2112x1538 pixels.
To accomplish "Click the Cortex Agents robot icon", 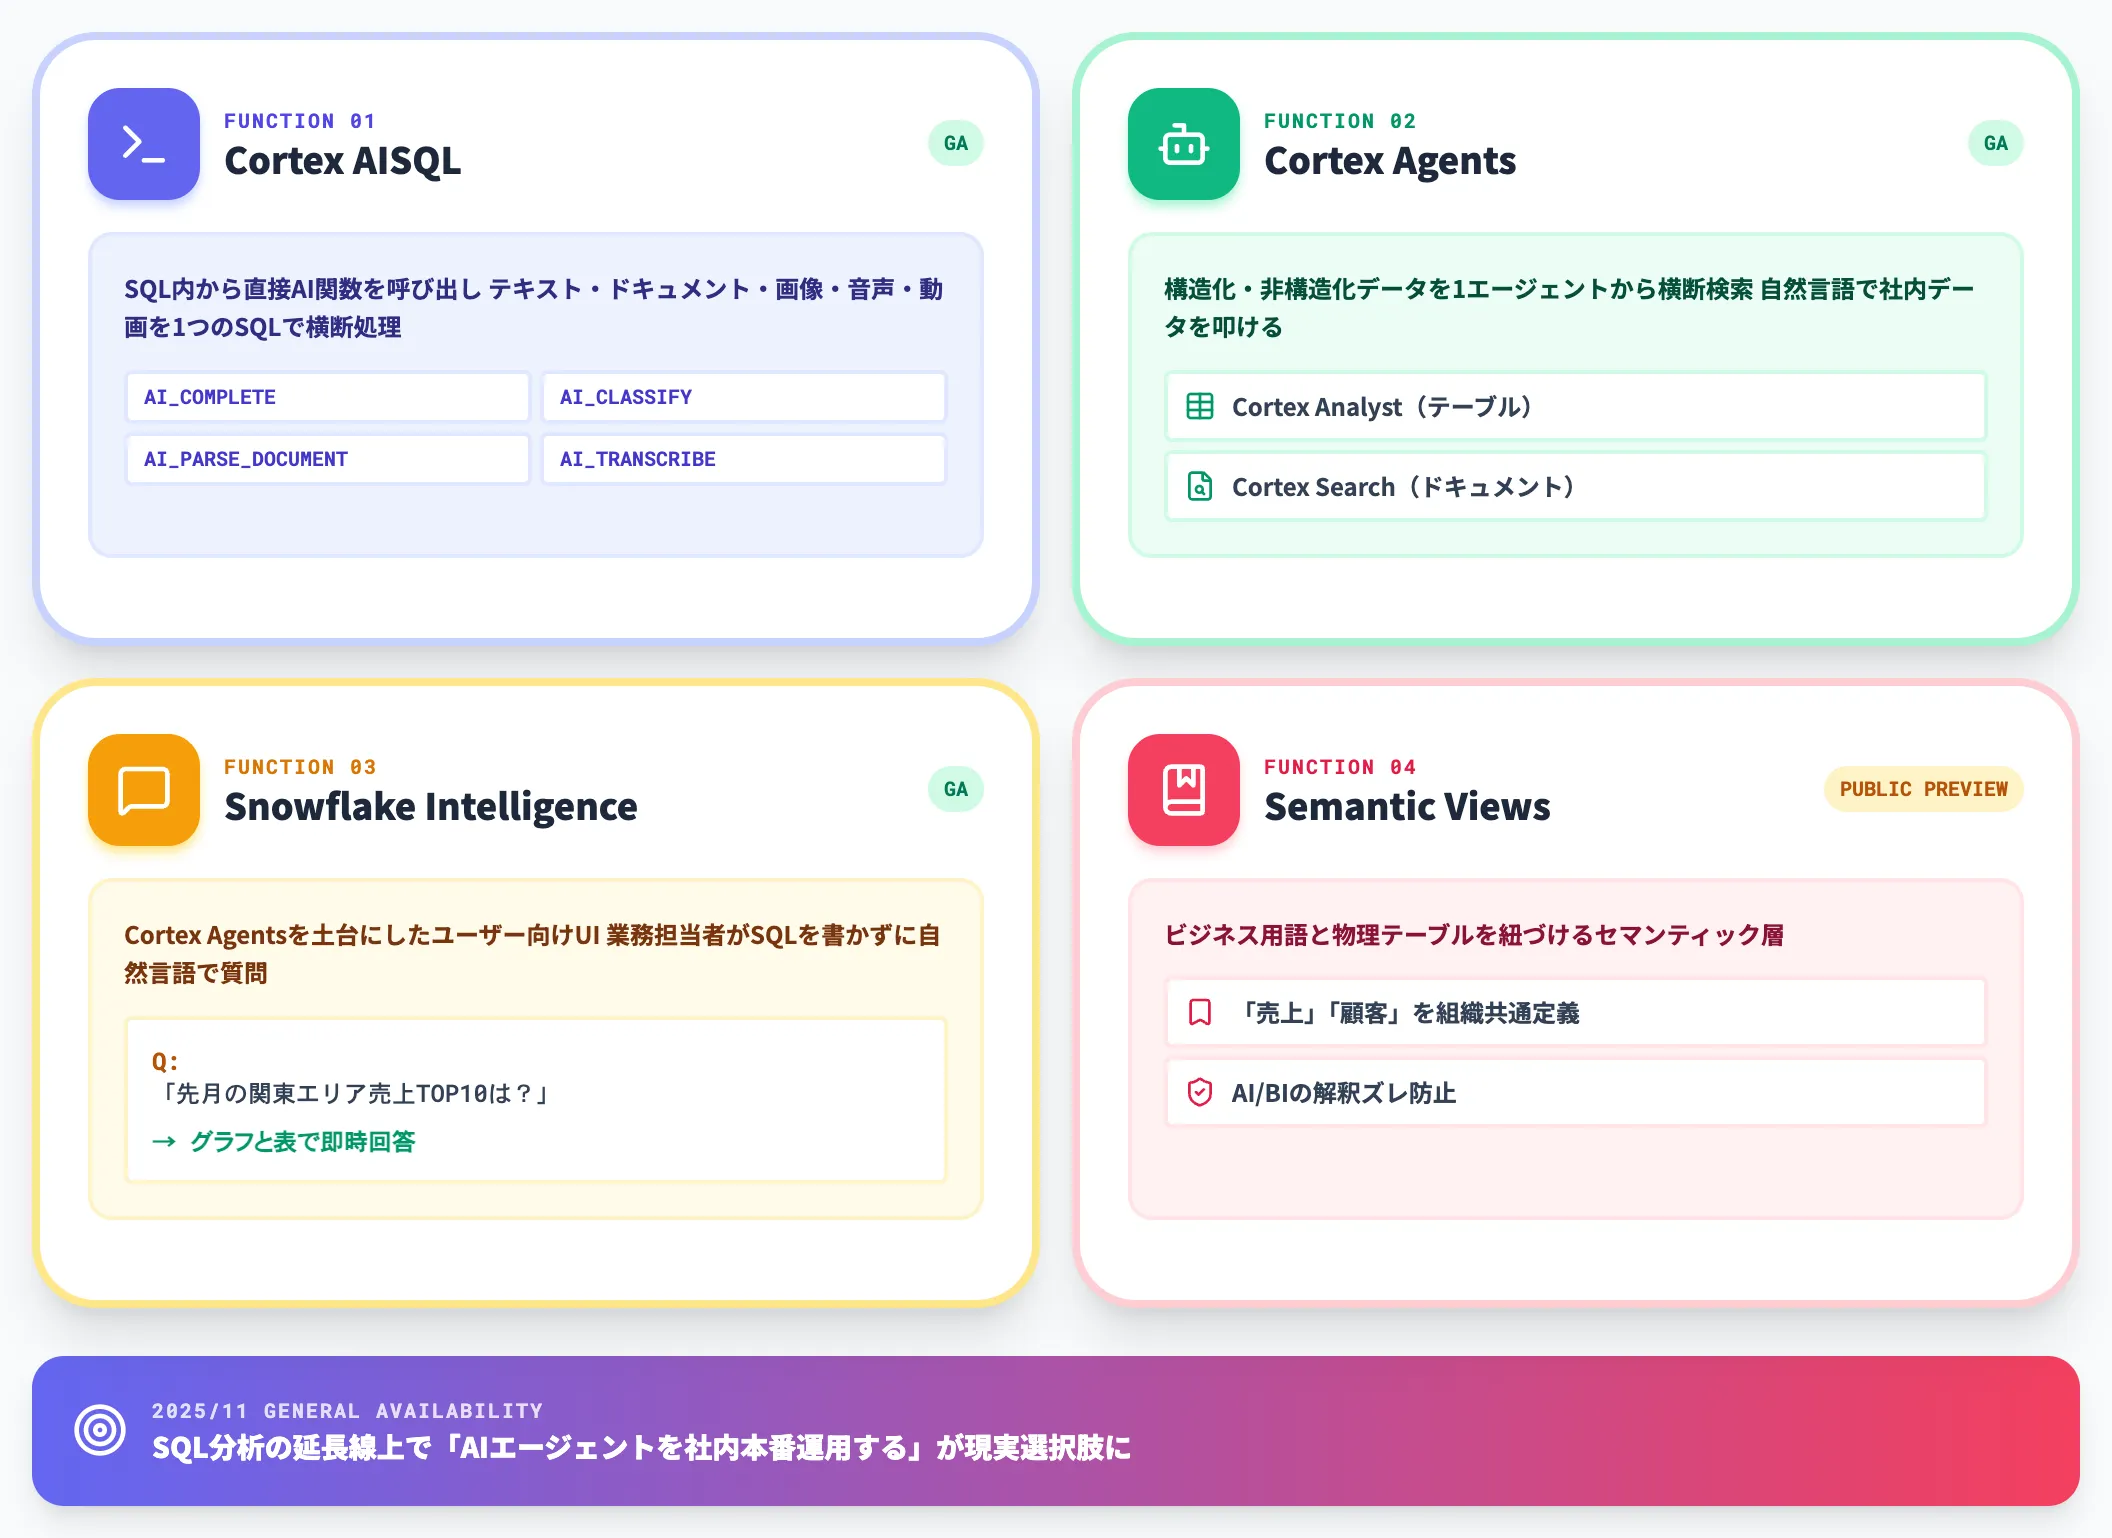I will (x=1184, y=144).
